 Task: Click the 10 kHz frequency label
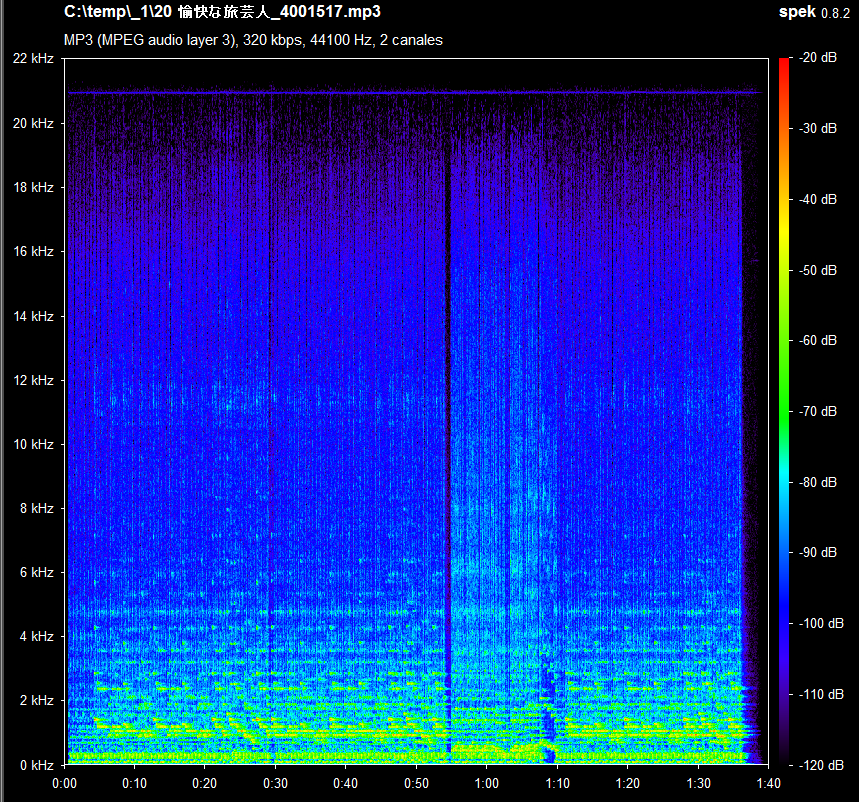click(x=33, y=444)
